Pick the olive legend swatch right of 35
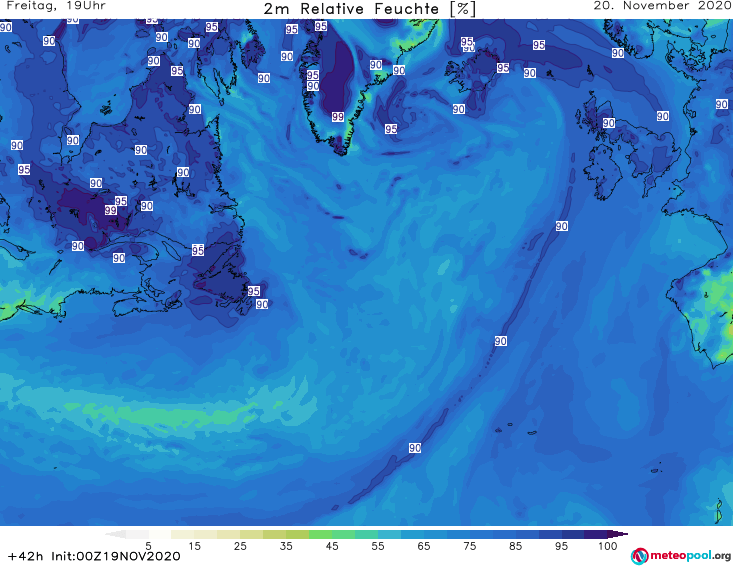This screenshot has height=566, width=733. (297, 534)
